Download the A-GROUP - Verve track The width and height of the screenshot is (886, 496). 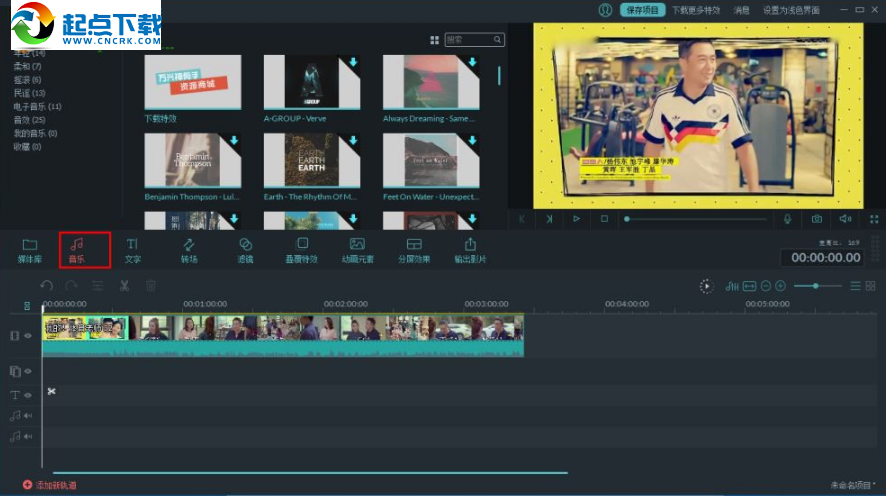[x=353, y=62]
